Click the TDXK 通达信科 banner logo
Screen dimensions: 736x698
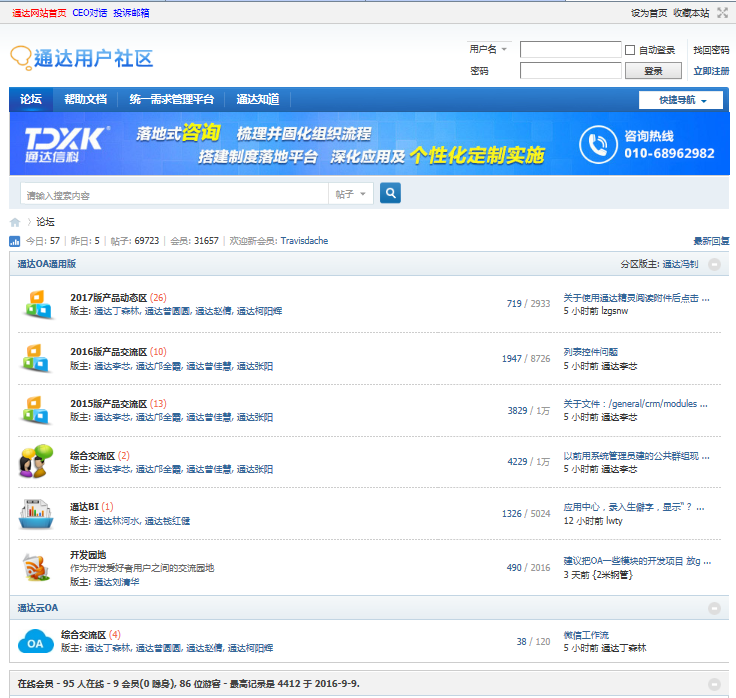click(67, 144)
